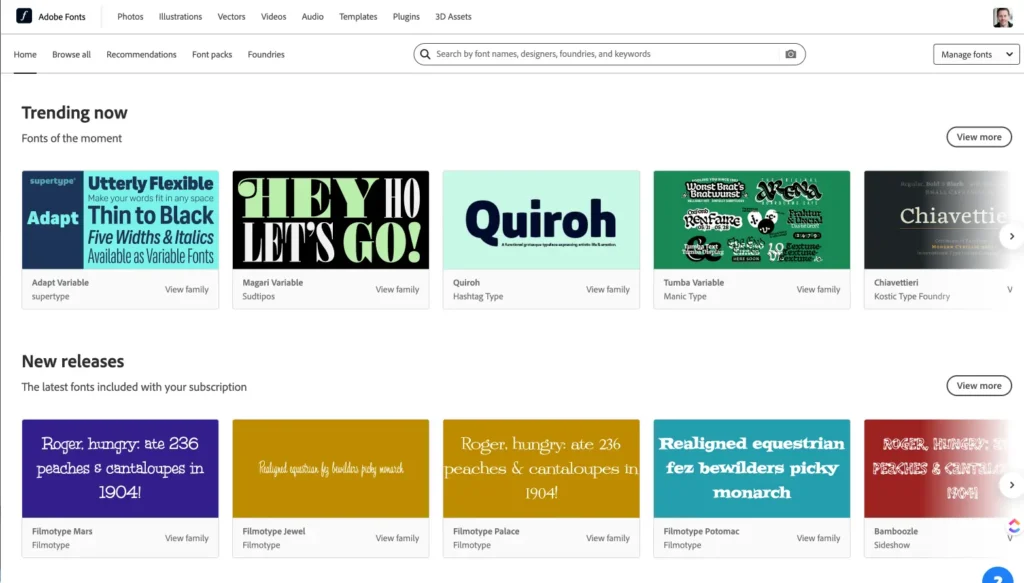This screenshot has height=583, width=1024.
Task: Click the Quiroh font name
Action: click(466, 283)
